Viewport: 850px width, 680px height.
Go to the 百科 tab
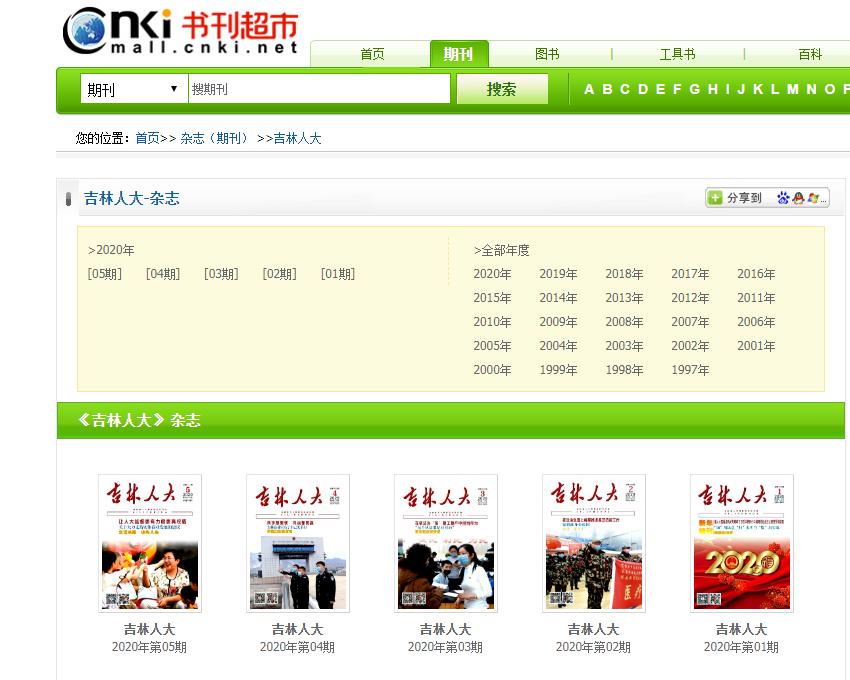(x=810, y=54)
